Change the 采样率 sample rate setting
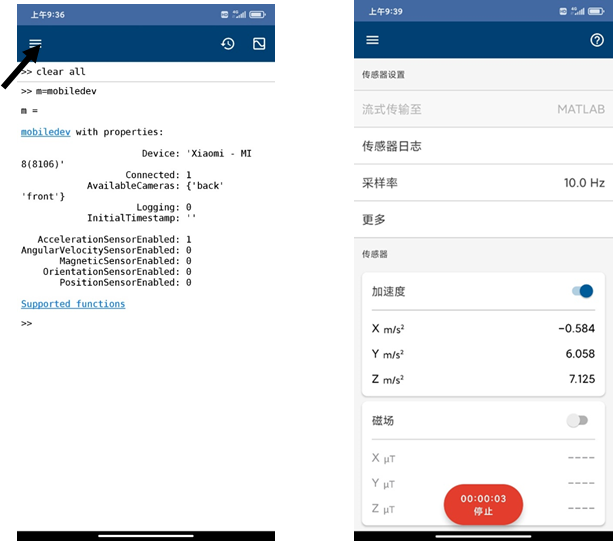The image size is (613, 541). (x=483, y=183)
